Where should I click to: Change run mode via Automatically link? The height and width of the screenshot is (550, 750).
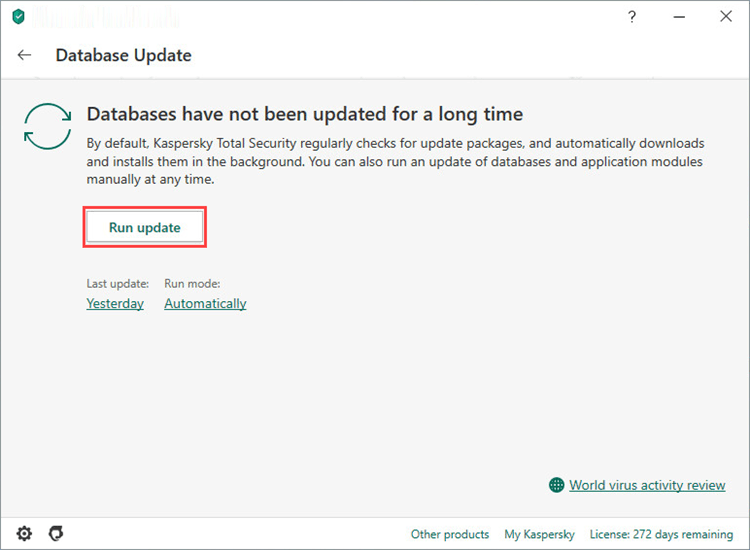tap(205, 303)
